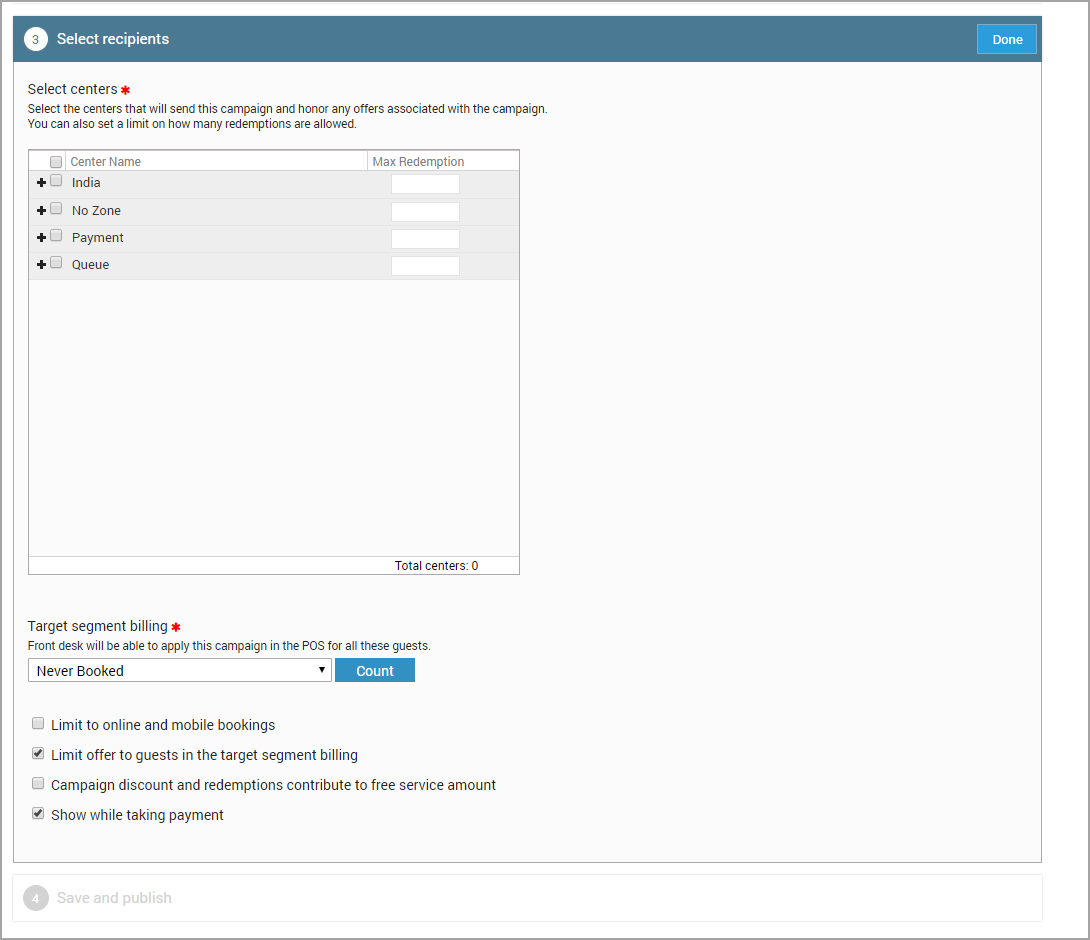Viewport: 1090px width, 940px height.
Task: Open the Never Booked segment dropdown
Action: [x=179, y=670]
